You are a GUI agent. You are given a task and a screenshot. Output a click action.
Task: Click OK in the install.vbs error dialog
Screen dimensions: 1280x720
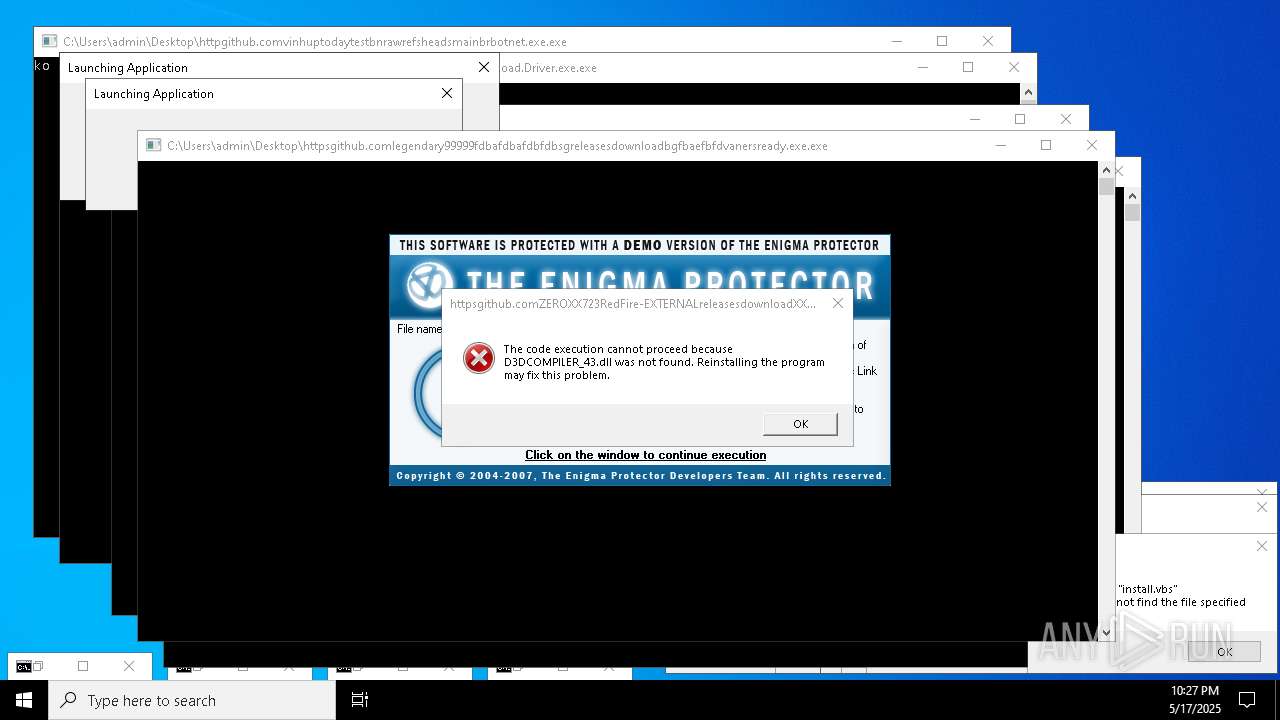1225,651
